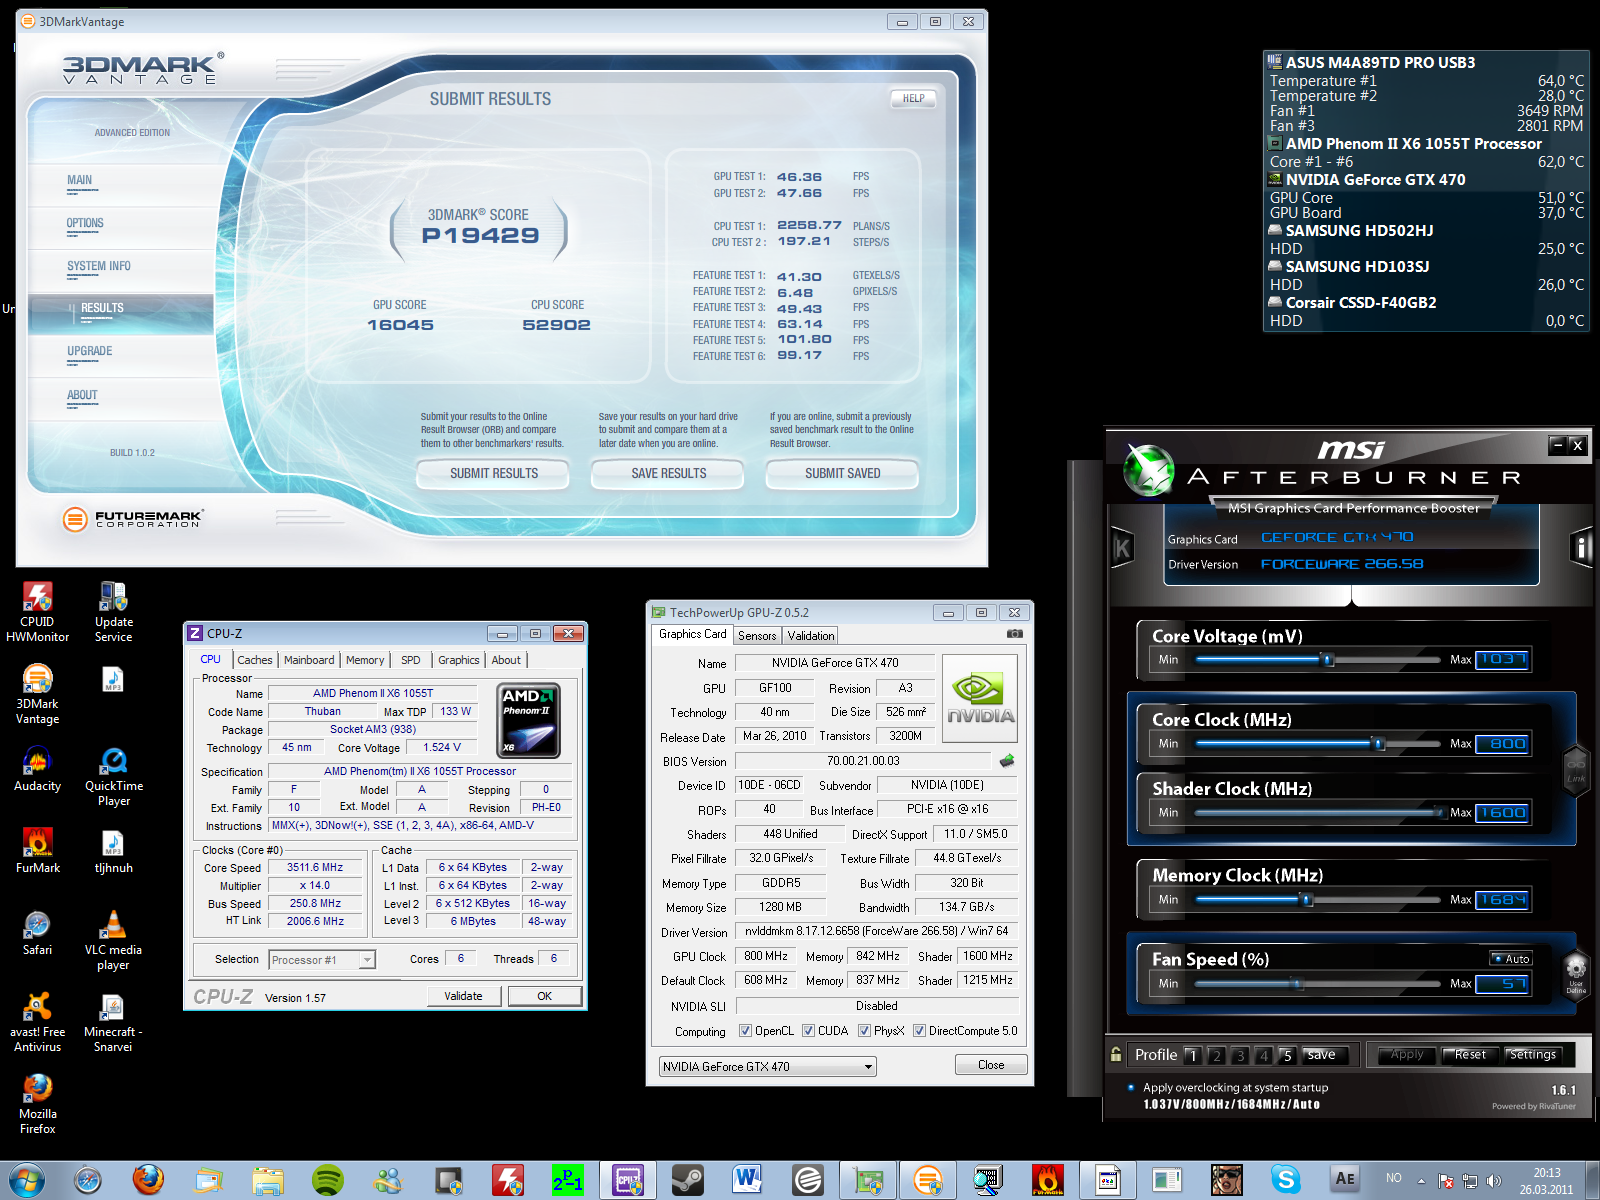Open avast! Free Antivirus desktop icon

[x=38, y=1022]
